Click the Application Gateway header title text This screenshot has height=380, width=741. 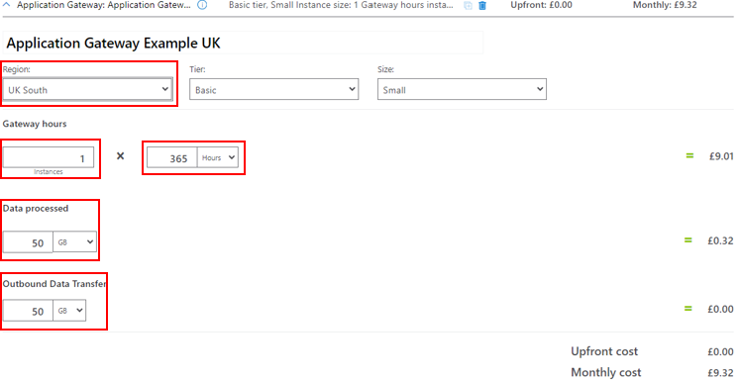(103, 6)
